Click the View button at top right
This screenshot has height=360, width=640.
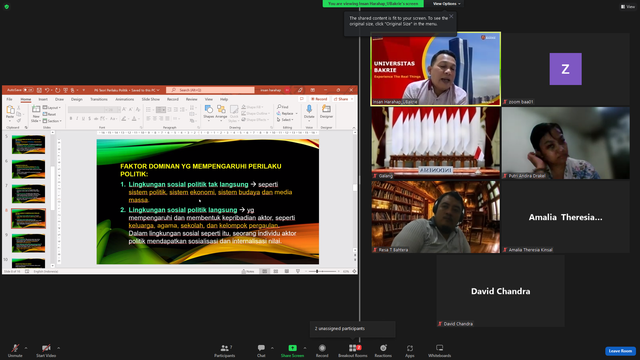[628, 7]
